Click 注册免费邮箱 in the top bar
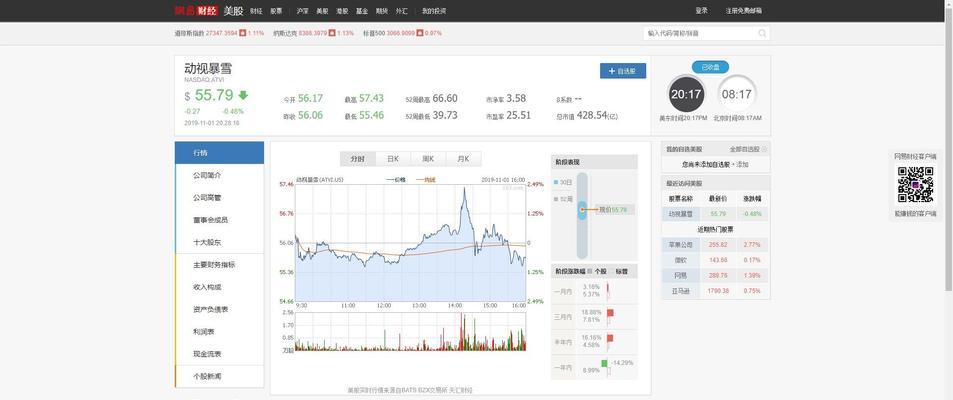The height and width of the screenshot is (400, 953). [743, 10]
